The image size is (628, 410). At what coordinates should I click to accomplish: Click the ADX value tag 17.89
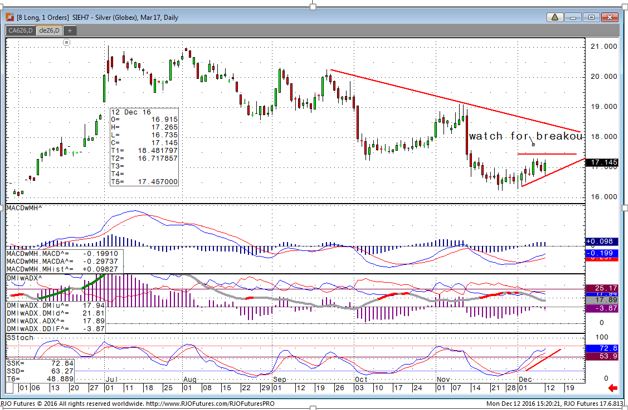(602, 300)
